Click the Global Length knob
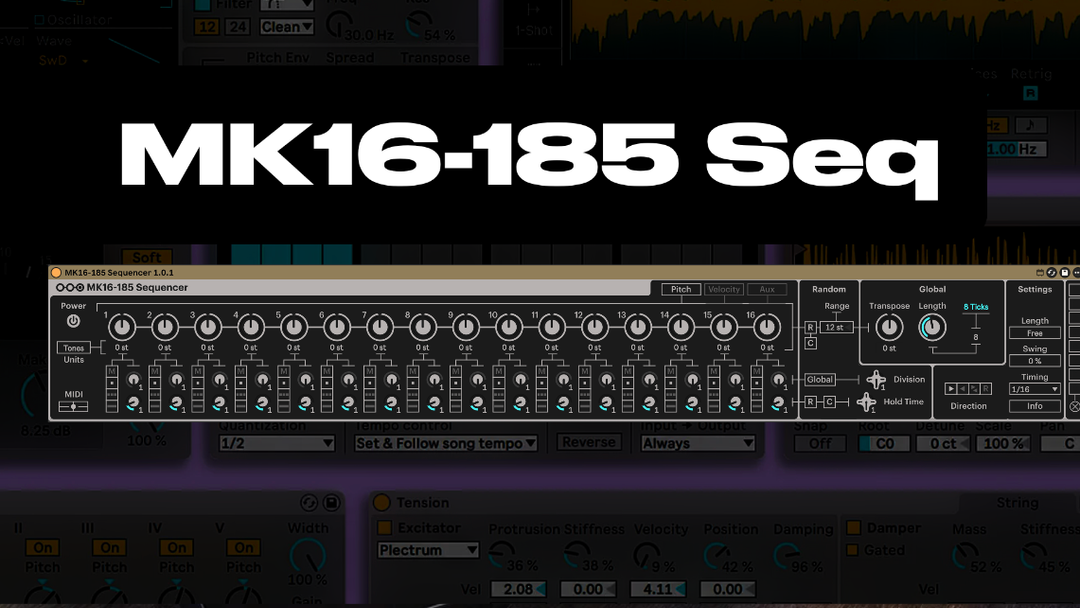 tap(932, 327)
